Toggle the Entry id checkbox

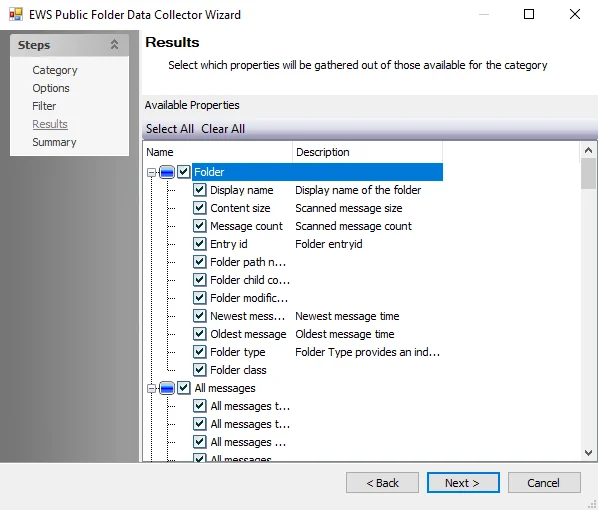(199, 244)
